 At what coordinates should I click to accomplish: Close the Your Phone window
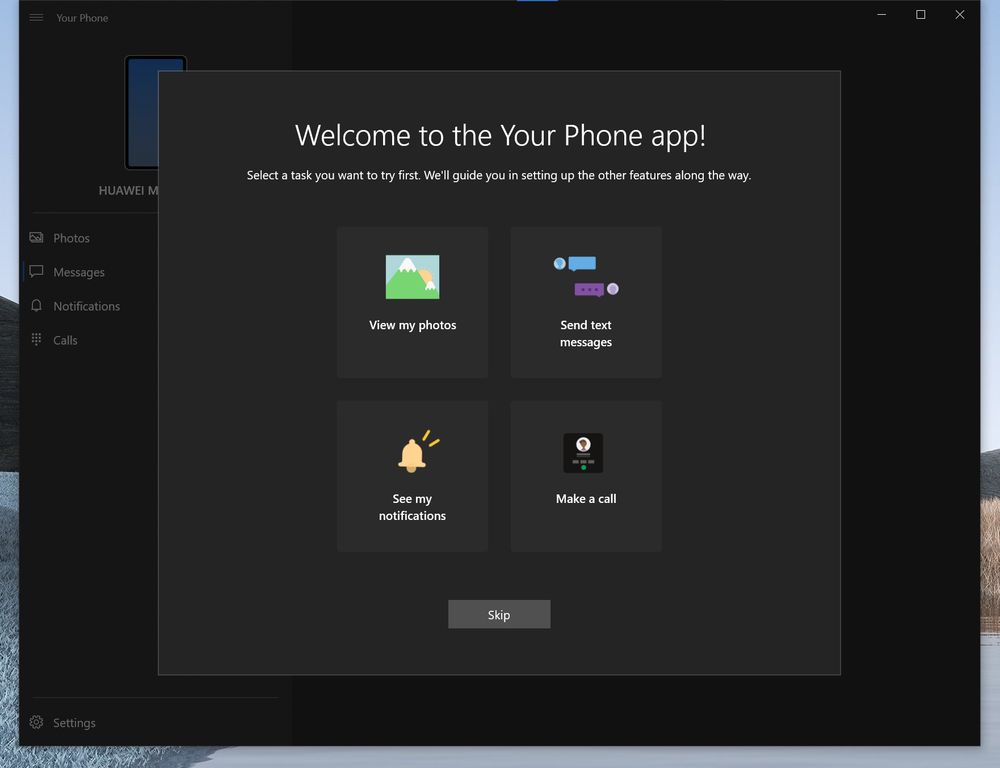pos(960,15)
